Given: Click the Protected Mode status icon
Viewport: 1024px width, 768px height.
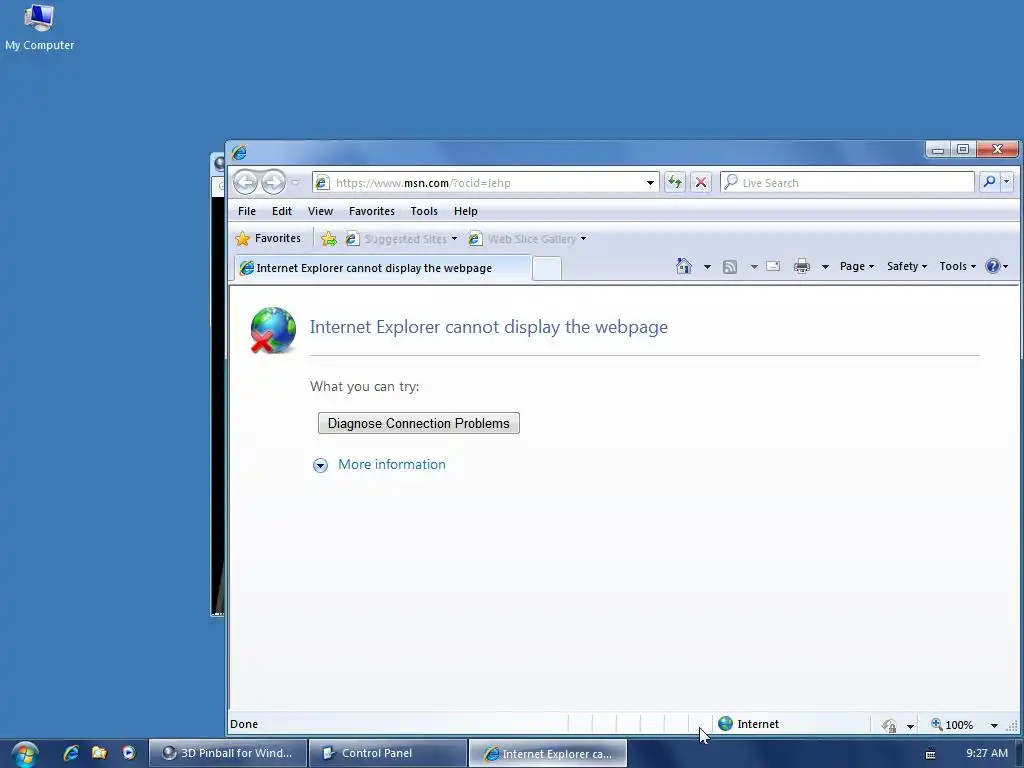Looking at the screenshot, I should pyautogui.click(x=889, y=725).
